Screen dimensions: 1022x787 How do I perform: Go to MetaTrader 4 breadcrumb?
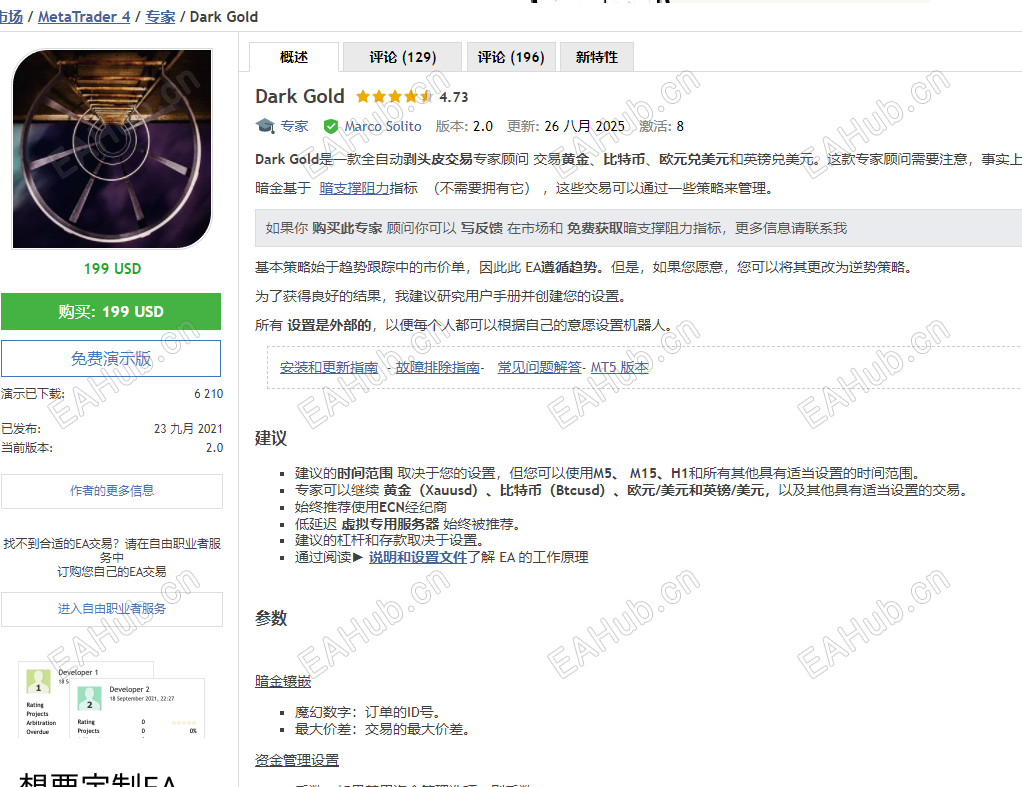pyautogui.click(x=84, y=17)
